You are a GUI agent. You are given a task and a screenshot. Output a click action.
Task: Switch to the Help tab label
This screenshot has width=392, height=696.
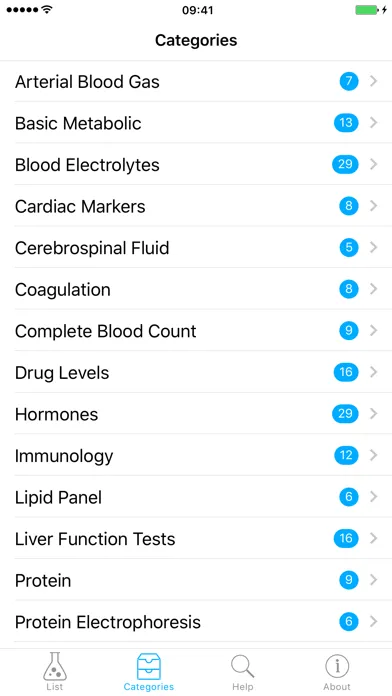[242, 687]
